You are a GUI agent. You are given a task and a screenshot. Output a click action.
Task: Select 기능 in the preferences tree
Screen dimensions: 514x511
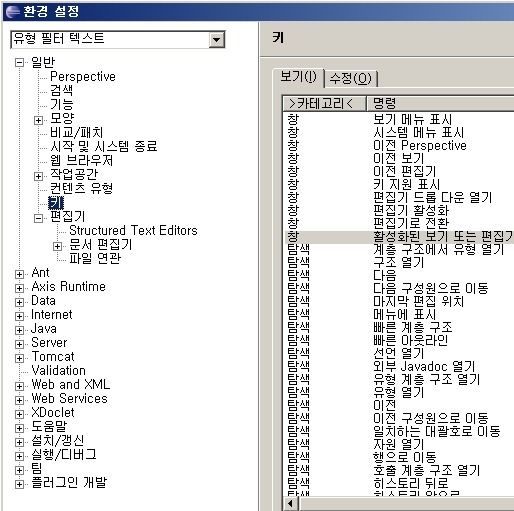pyautogui.click(x=62, y=104)
